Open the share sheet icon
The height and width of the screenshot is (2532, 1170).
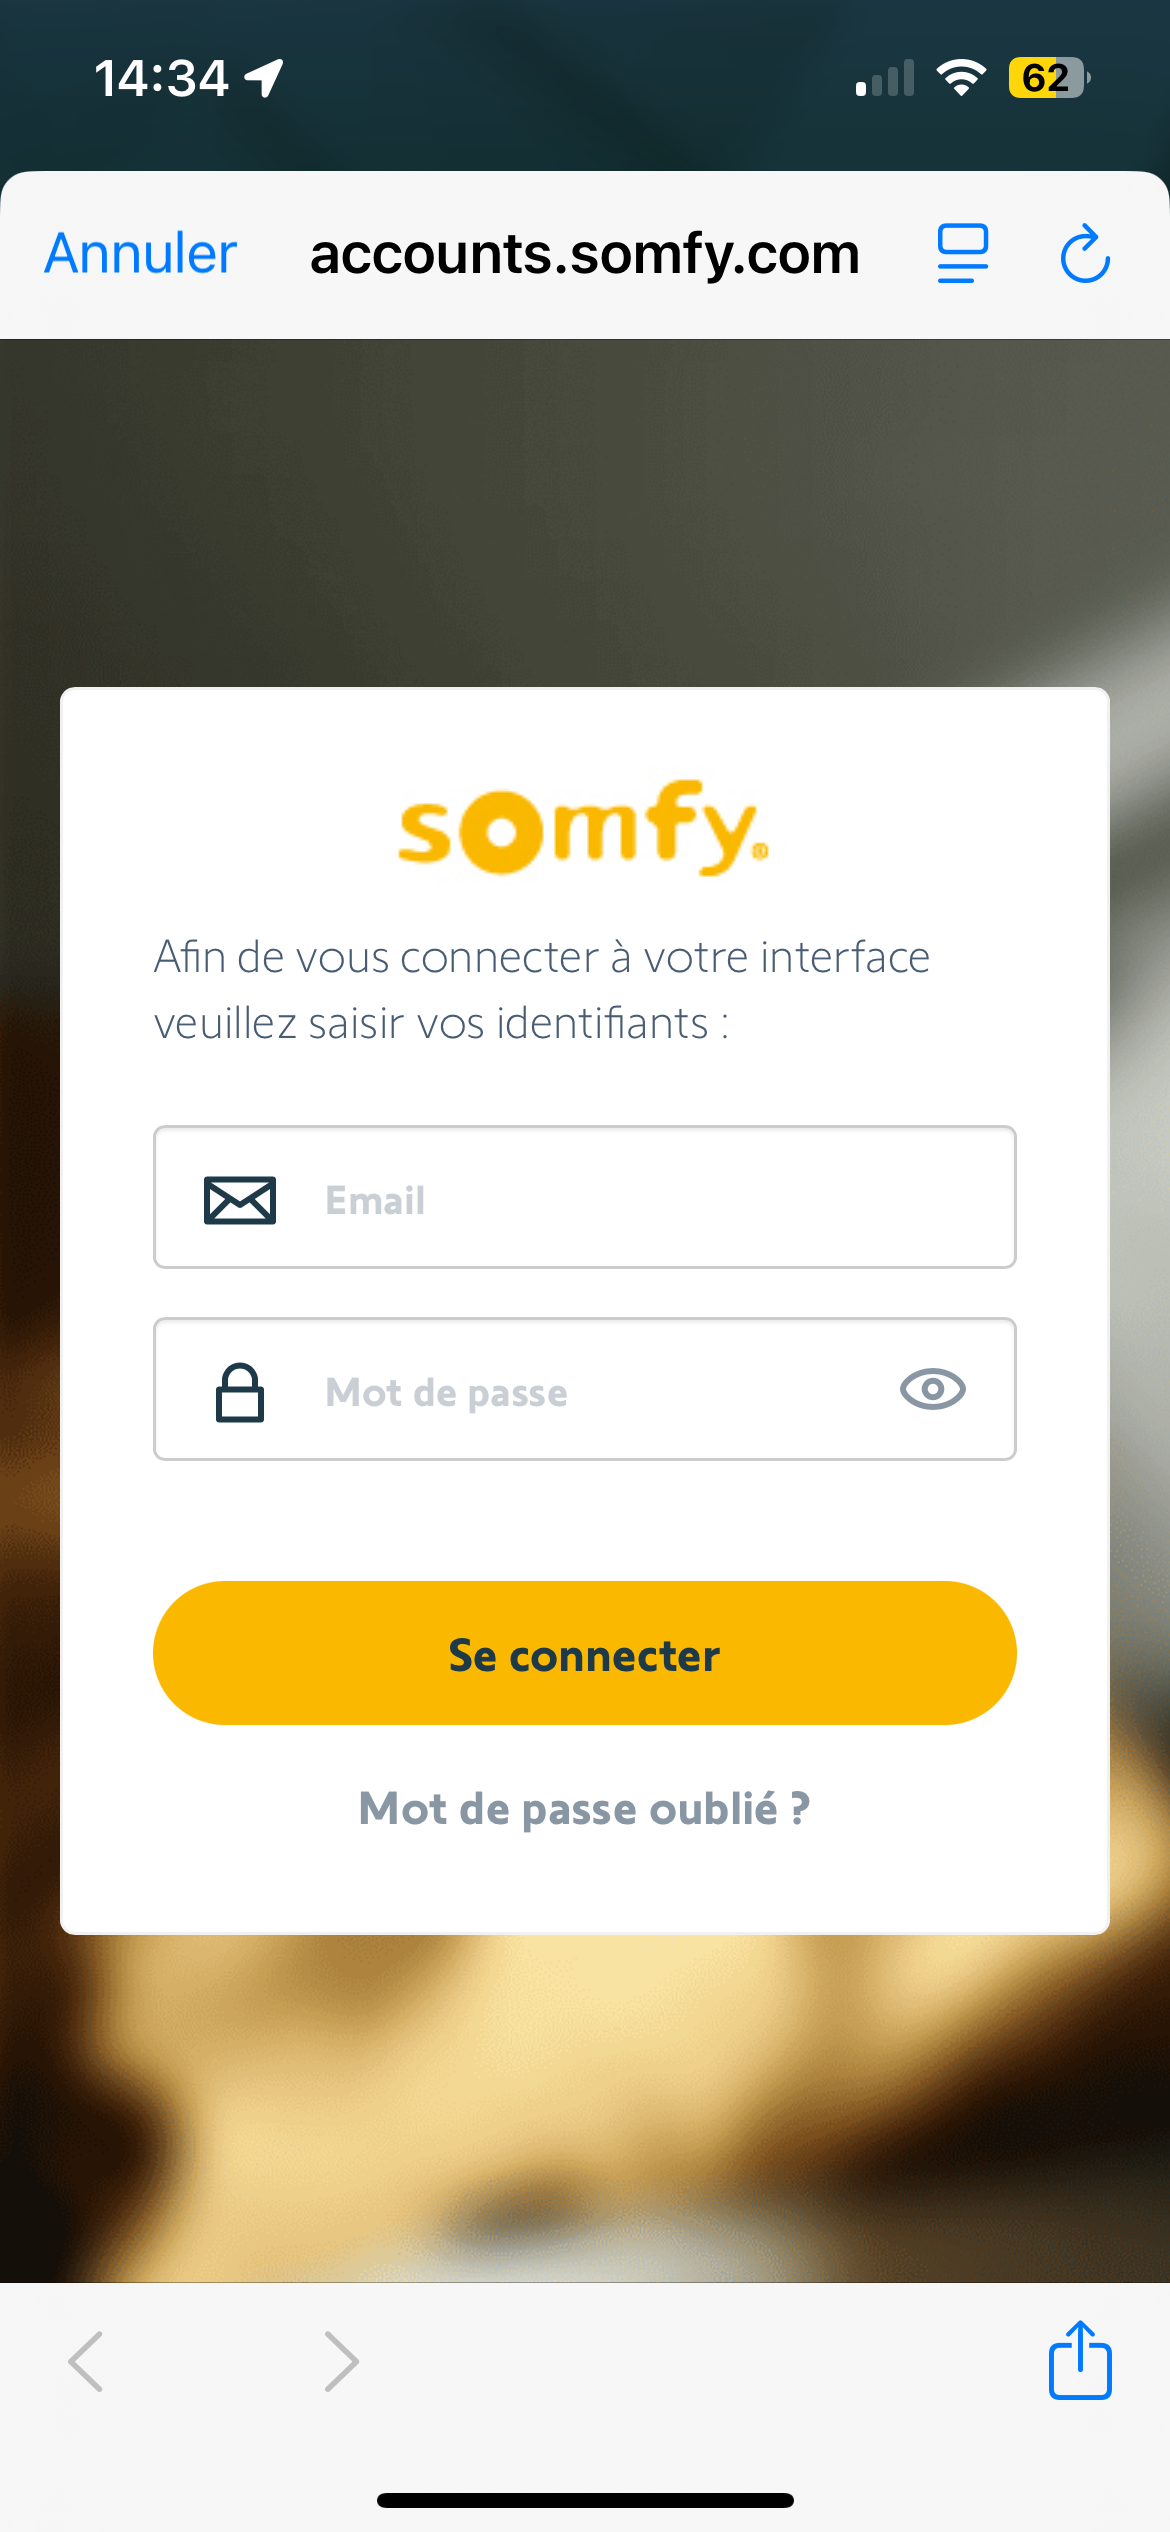pyautogui.click(x=1080, y=2360)
